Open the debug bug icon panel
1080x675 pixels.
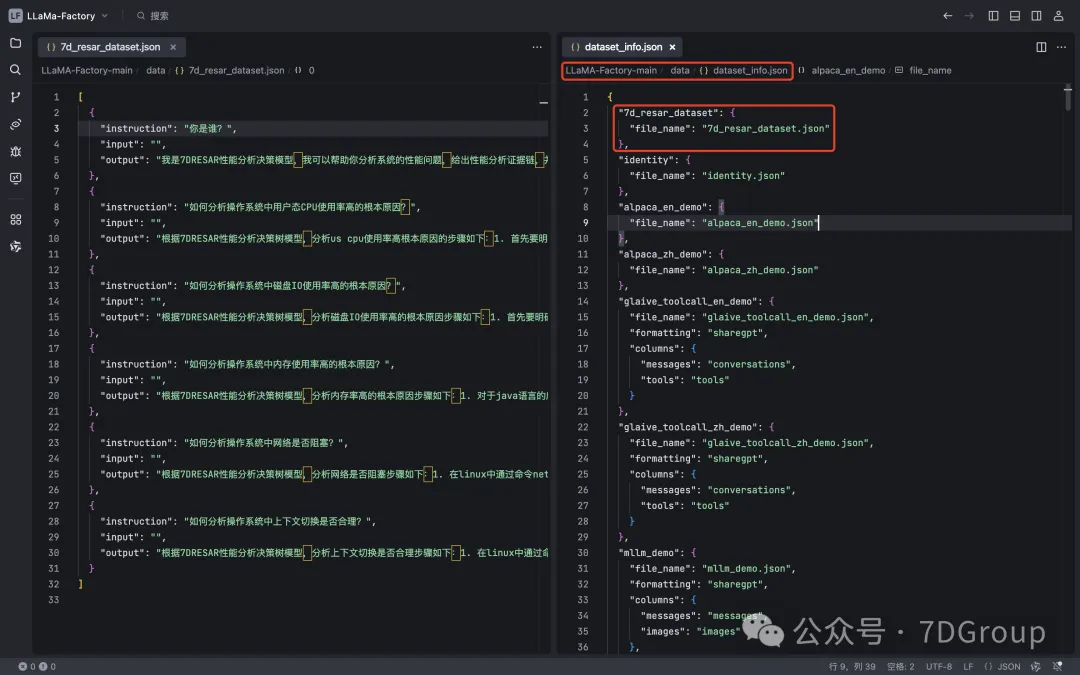(15, 151)
